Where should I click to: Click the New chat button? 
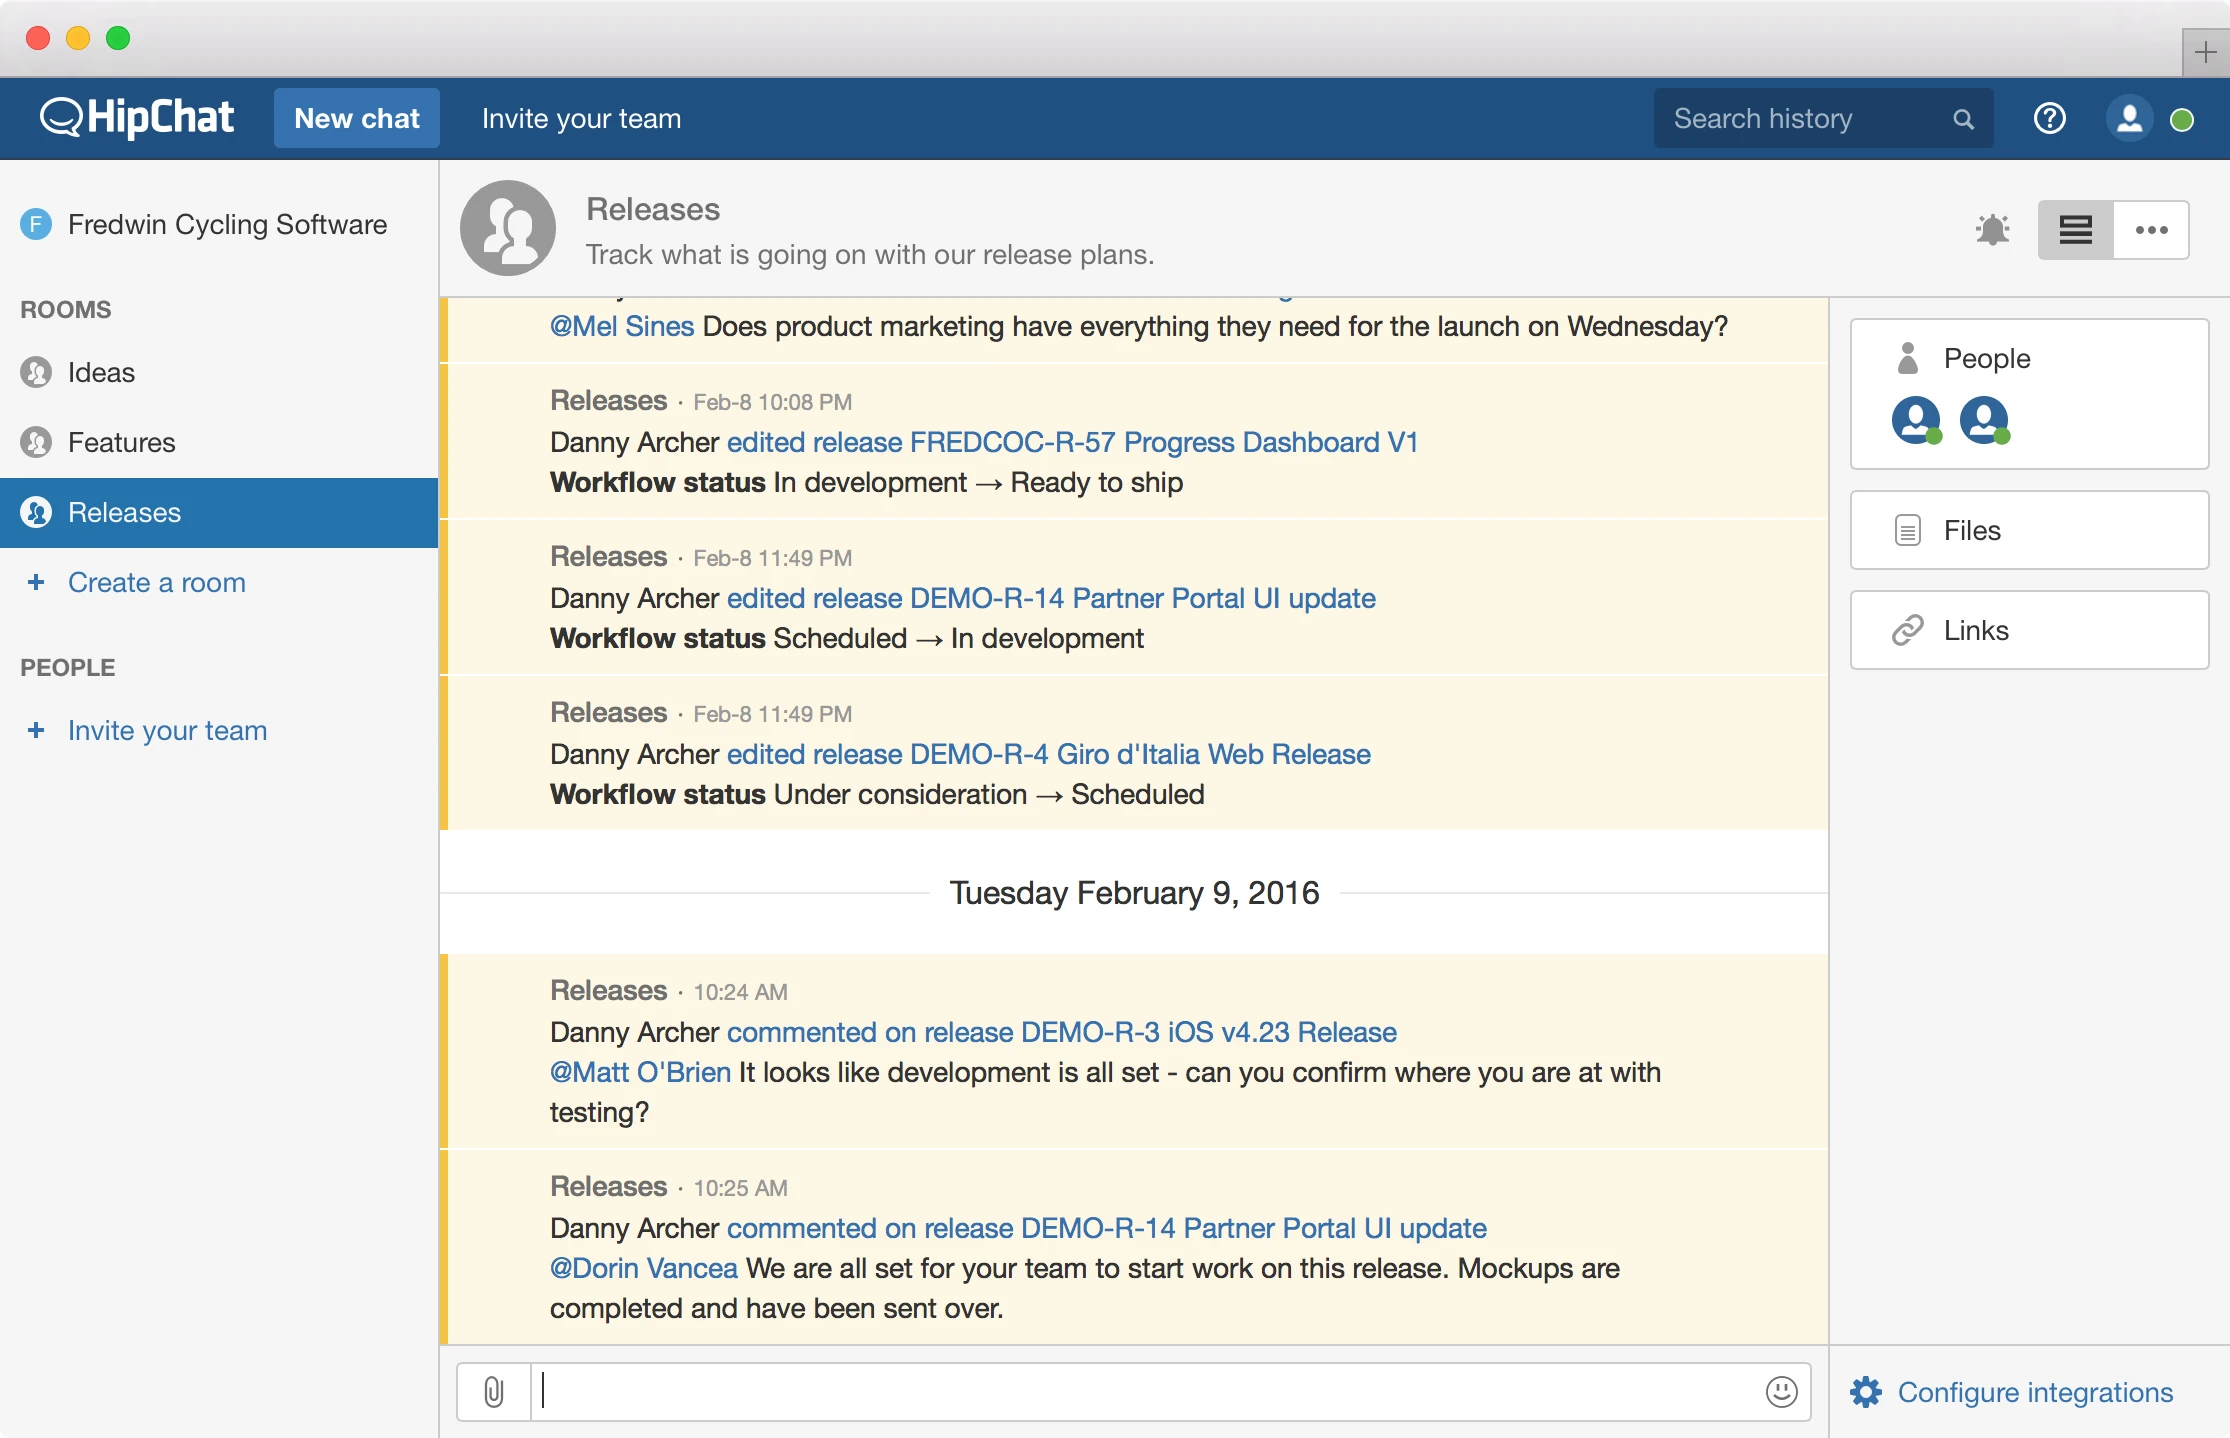[357, 118]
